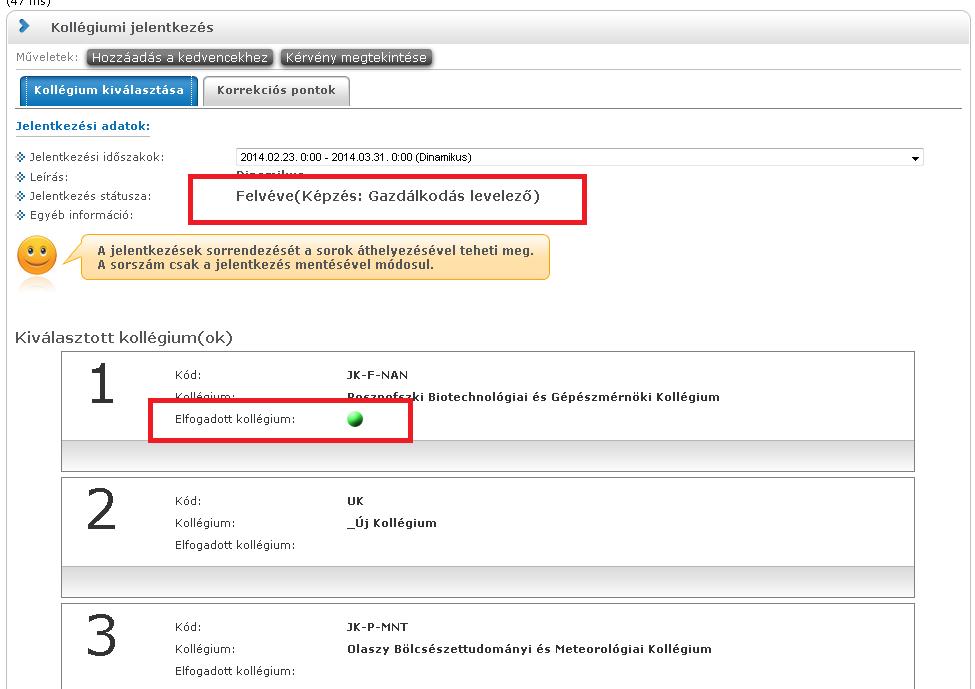This screenshot has width=975, height=689.
Task: Select dormitory card number 1
Action: 488,411
